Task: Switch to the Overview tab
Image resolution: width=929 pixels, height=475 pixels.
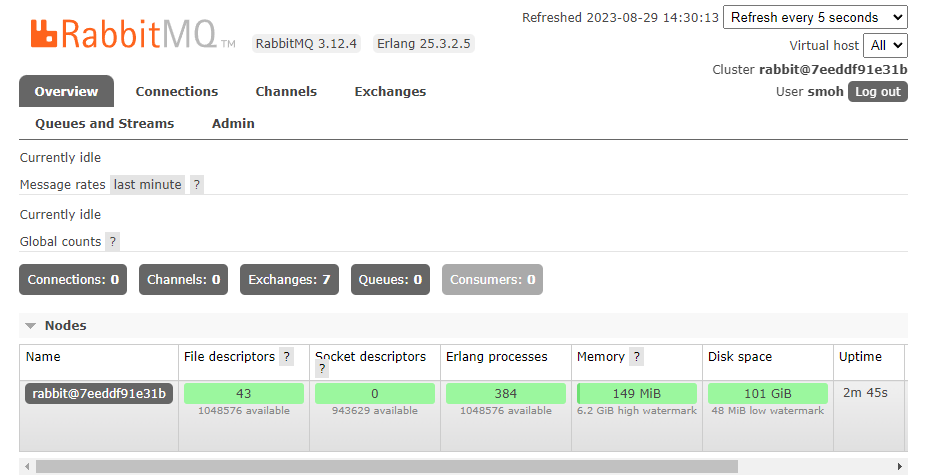Action: tap(66, 91)
